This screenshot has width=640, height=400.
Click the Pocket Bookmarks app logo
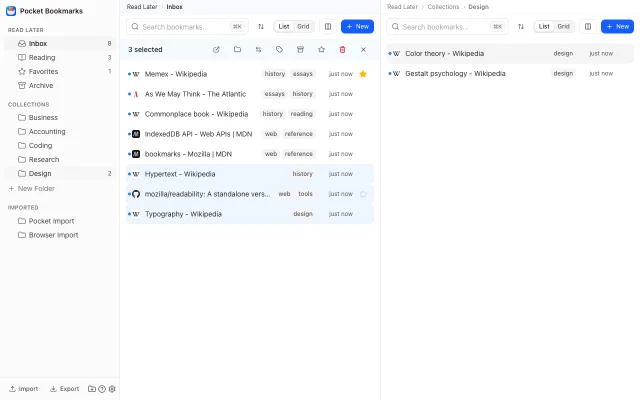[x=11, y=11]
